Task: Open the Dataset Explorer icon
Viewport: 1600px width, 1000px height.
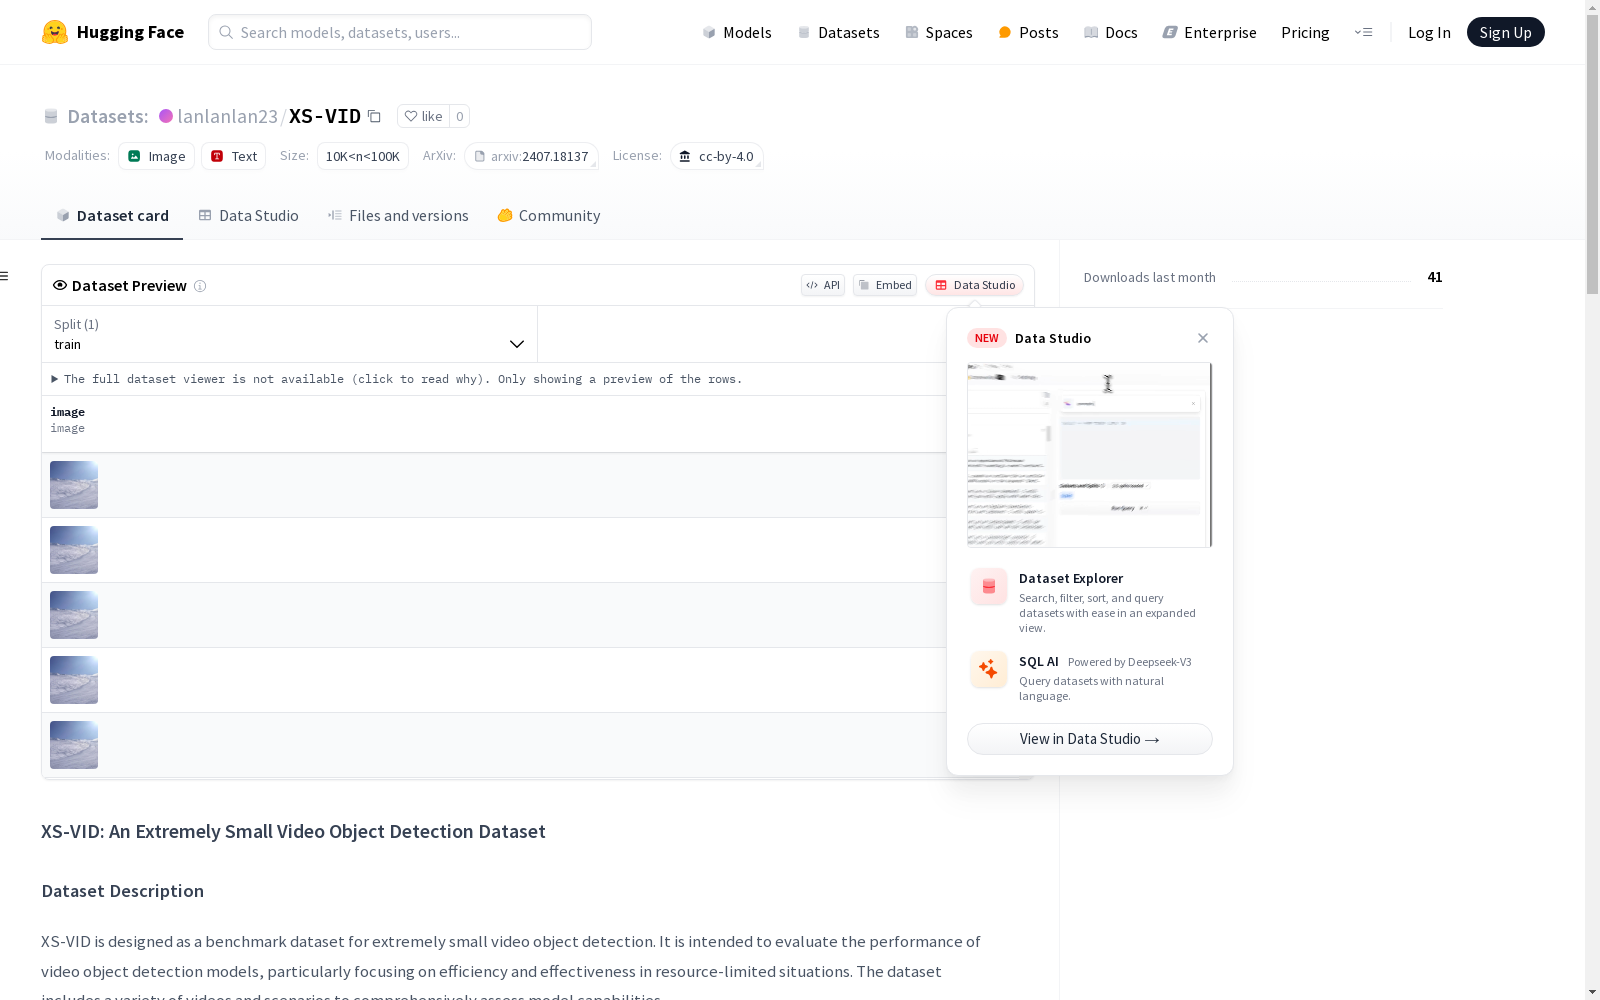Action: (x=989, y=587)
